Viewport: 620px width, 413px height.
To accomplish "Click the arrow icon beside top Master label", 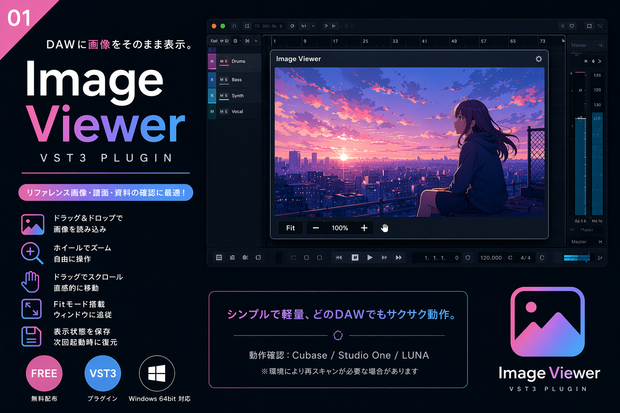I will point(601,45).
